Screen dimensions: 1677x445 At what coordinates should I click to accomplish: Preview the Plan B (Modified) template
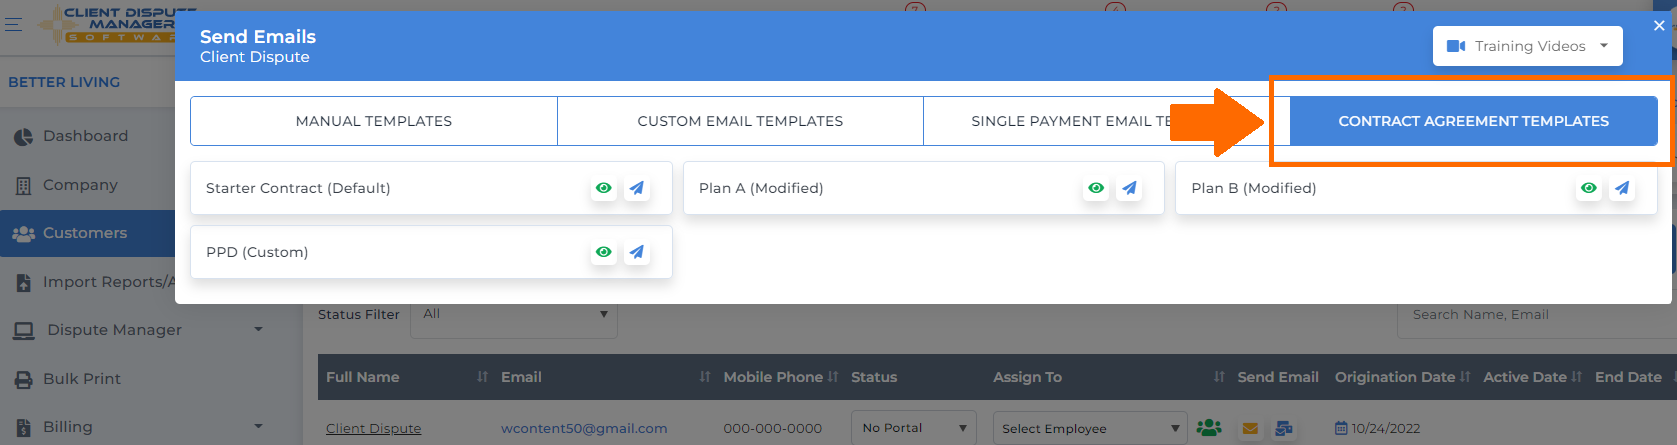coord(1589,188)
